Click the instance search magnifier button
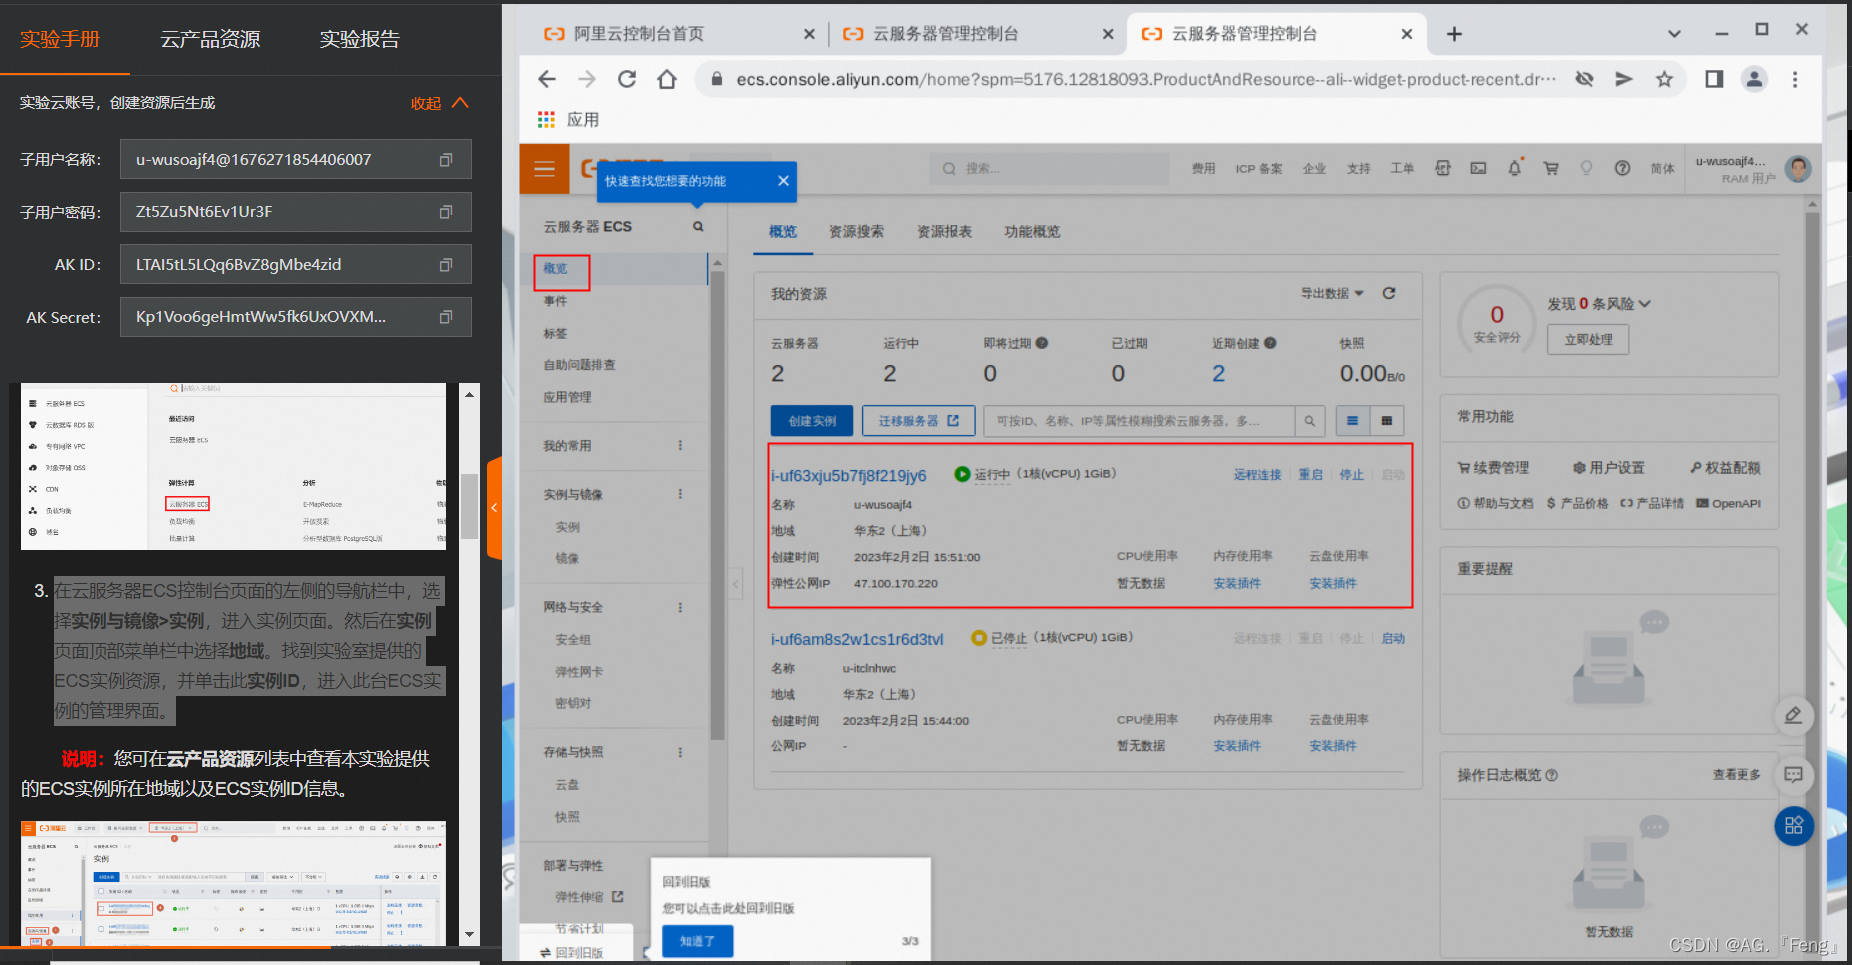 click(1309, 421)
